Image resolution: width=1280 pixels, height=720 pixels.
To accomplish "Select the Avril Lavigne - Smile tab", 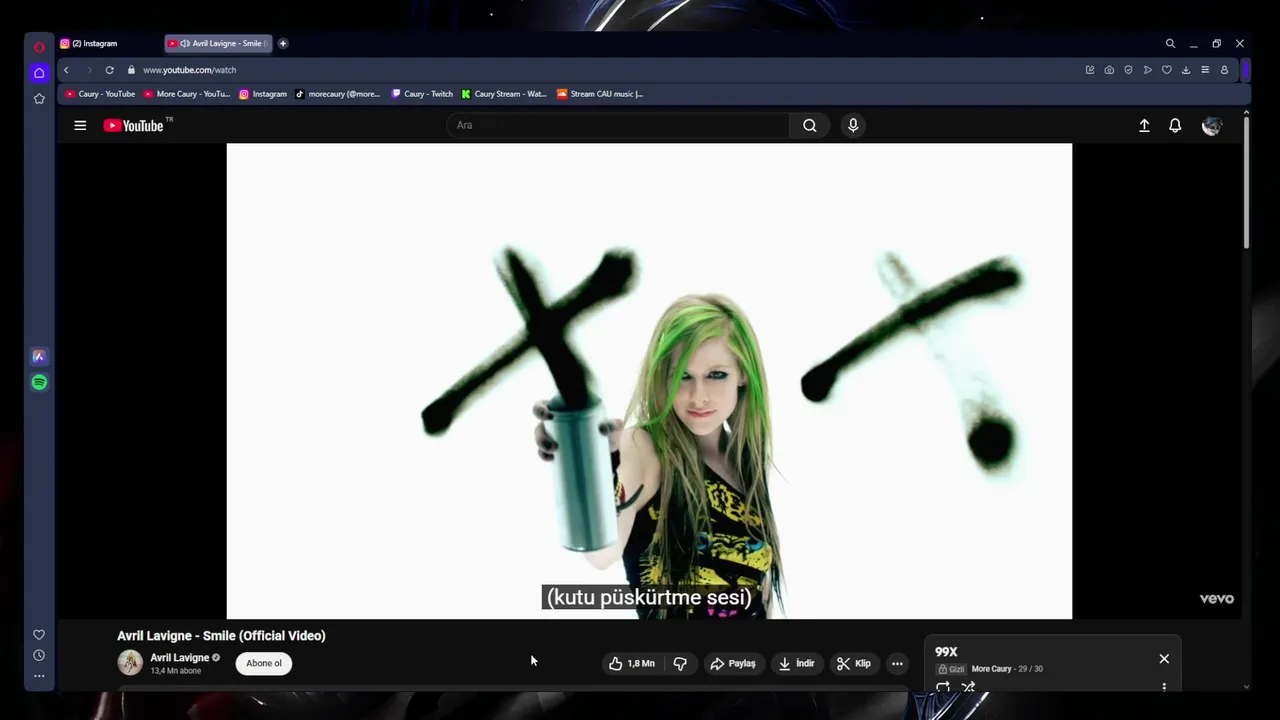I will [218, 44].
